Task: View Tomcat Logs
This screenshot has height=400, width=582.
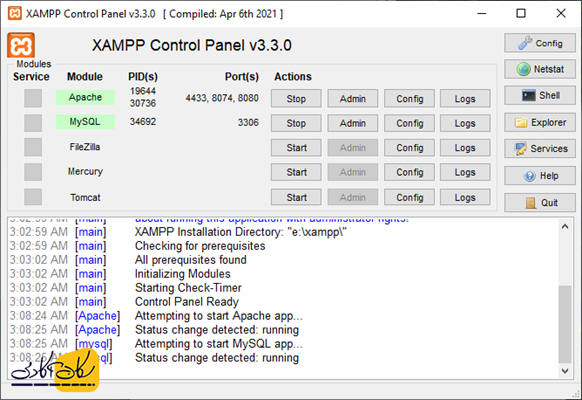Action: point(465,197)
